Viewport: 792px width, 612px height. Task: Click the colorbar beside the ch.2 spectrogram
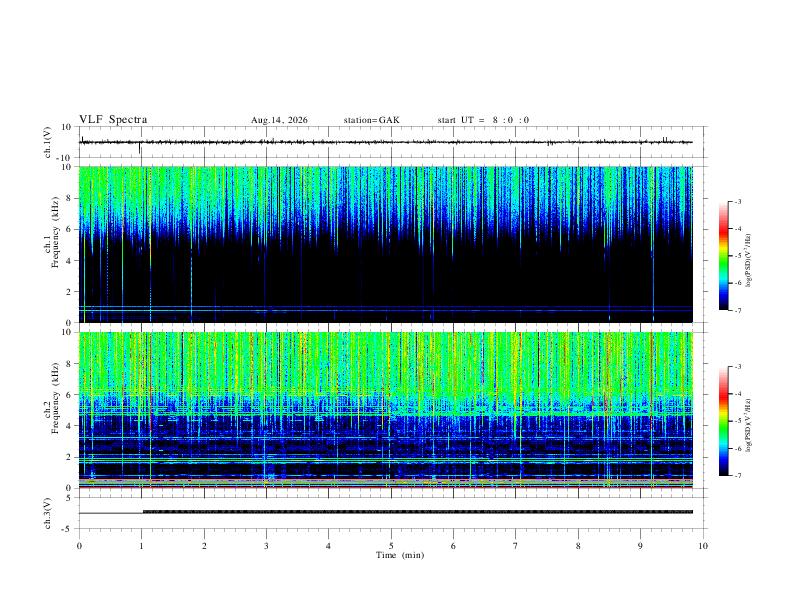click(x=723, y=421)
